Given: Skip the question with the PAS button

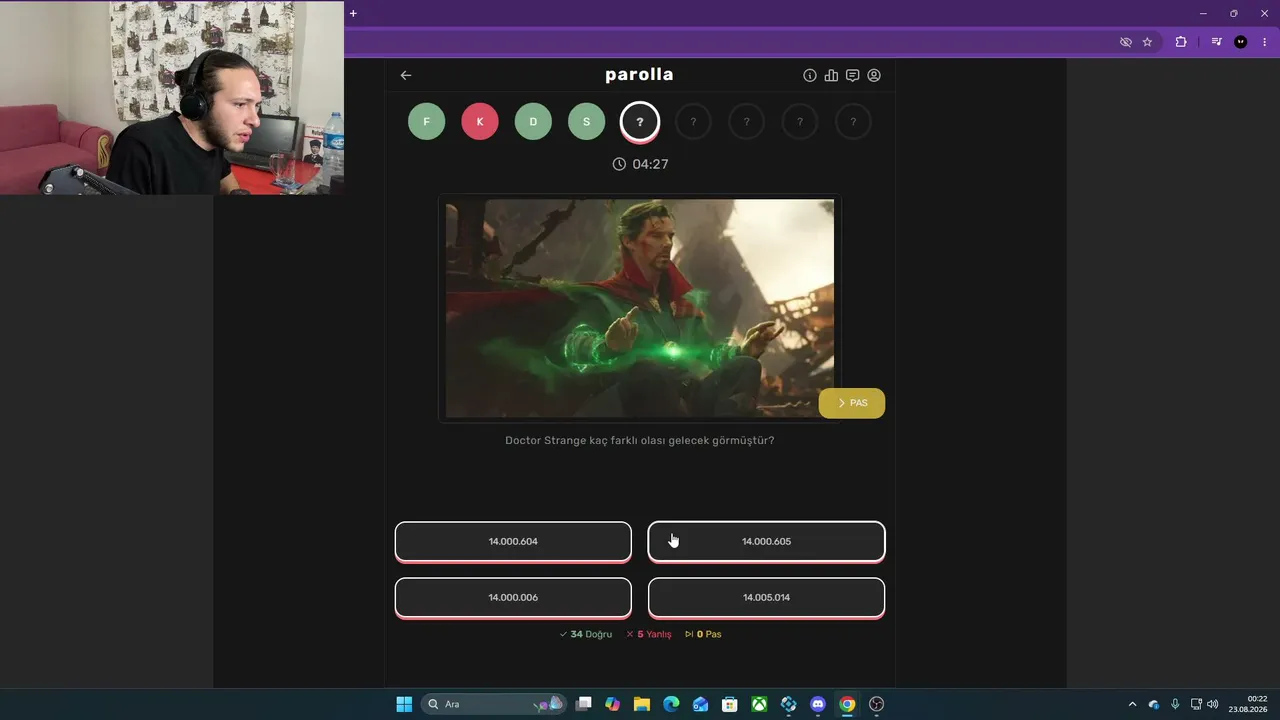Looking at the screenshot, I should (x=852, y=403).
